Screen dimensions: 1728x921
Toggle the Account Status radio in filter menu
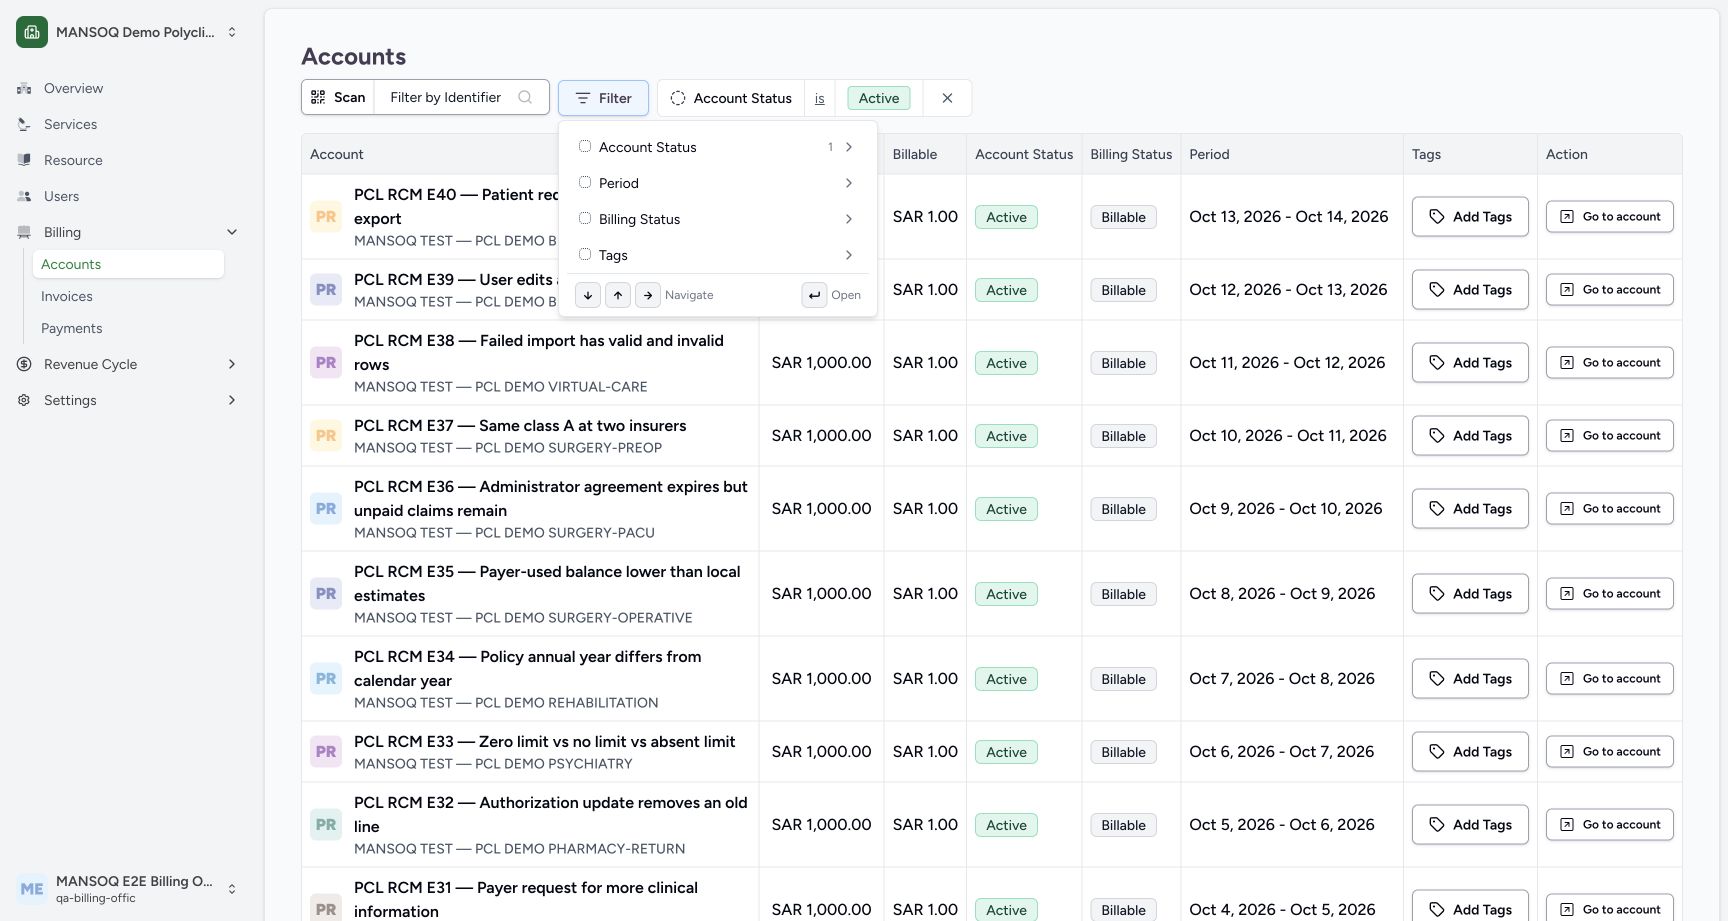(585, 146)
